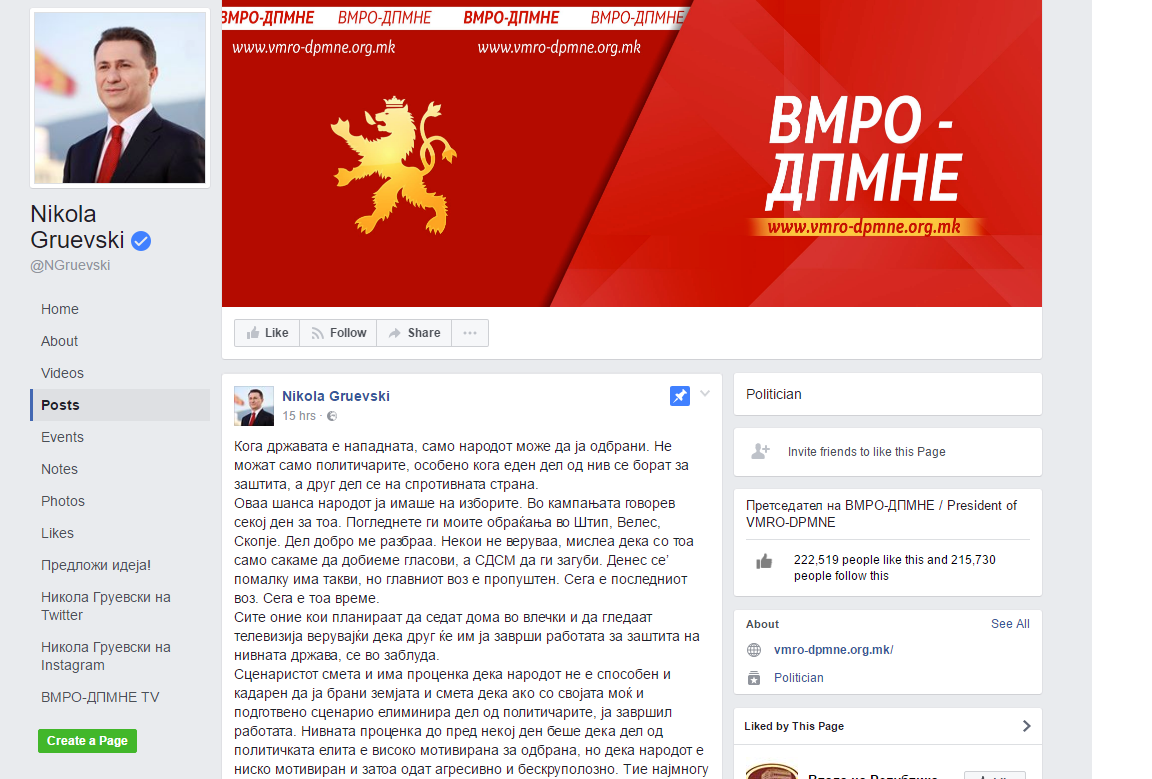Go to the About sidebar item
This screenshot has height=779, width=1152.
pyautogui.click(x=60, y=341)
